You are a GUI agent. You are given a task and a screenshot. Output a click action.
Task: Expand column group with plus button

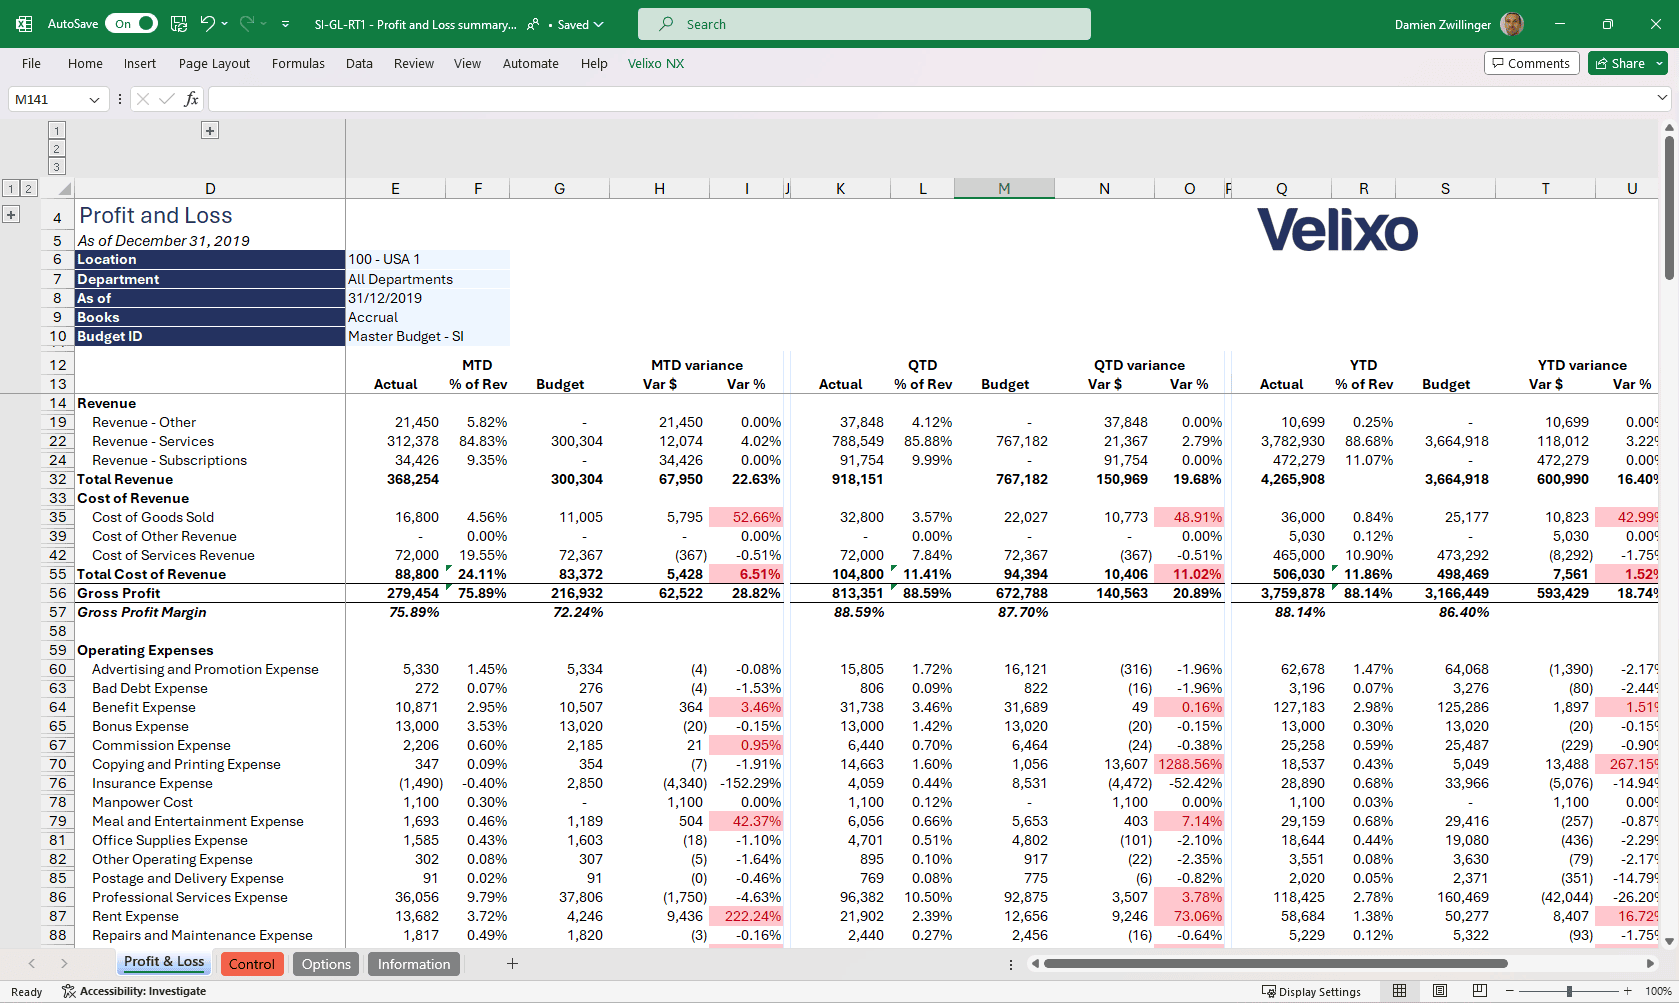(x=210, y=130)
